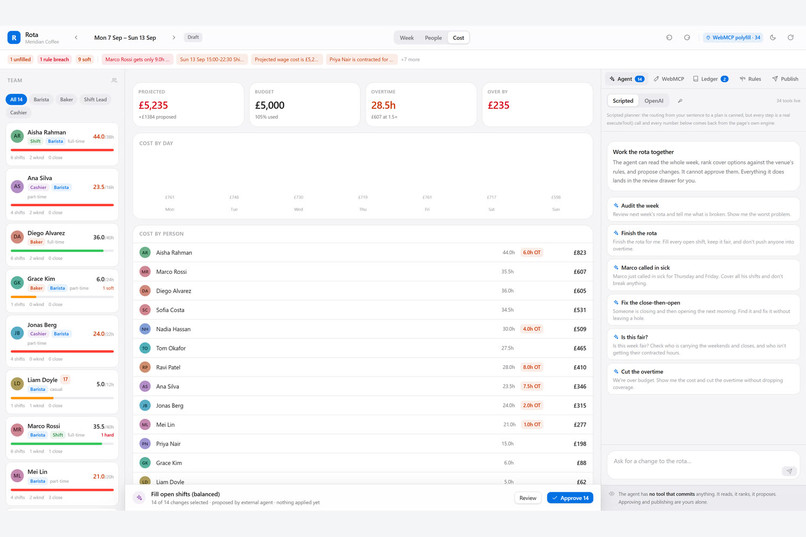Click the redo arrow in the top bar
The width and height of the screenshot is (806, 537).
687,38
